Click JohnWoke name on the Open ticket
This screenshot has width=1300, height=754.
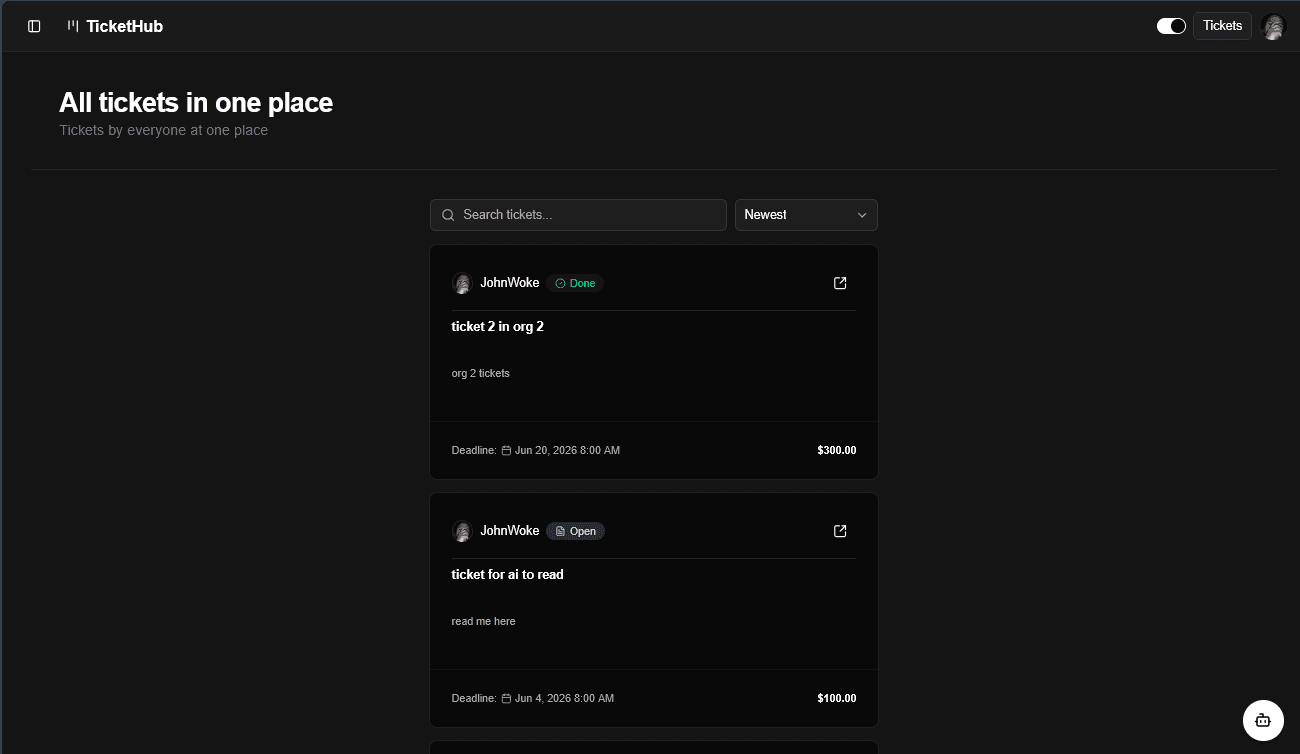(510, 531)
